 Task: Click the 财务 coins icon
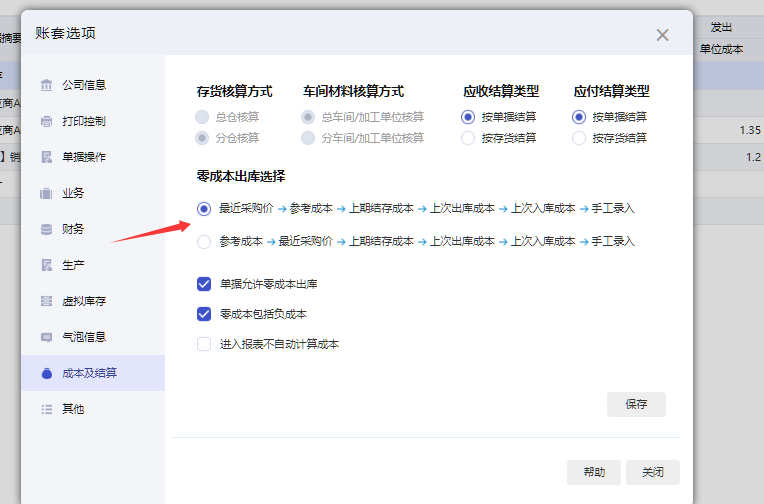46,229
